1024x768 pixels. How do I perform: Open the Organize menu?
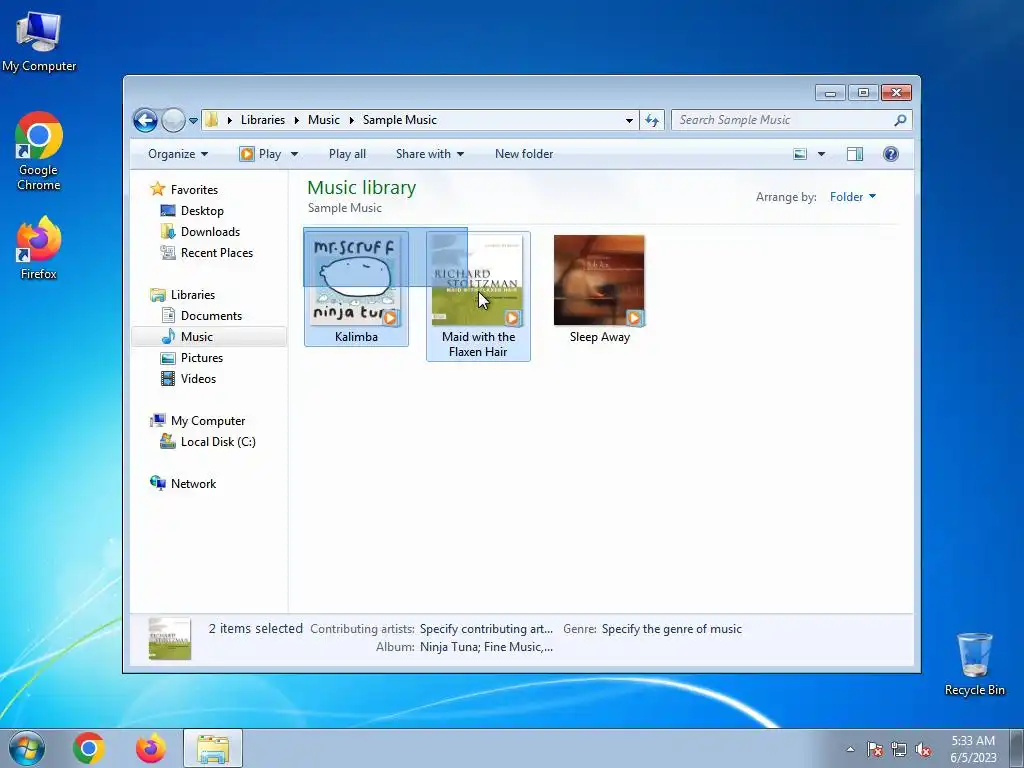point(178,154)
